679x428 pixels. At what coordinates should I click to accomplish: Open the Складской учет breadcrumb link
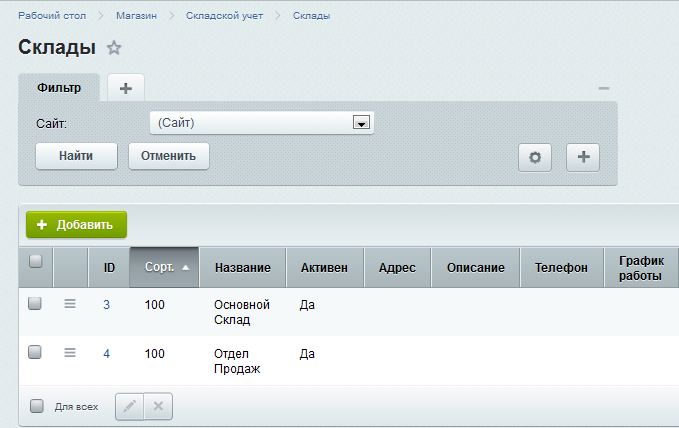[x=224, y=16]
